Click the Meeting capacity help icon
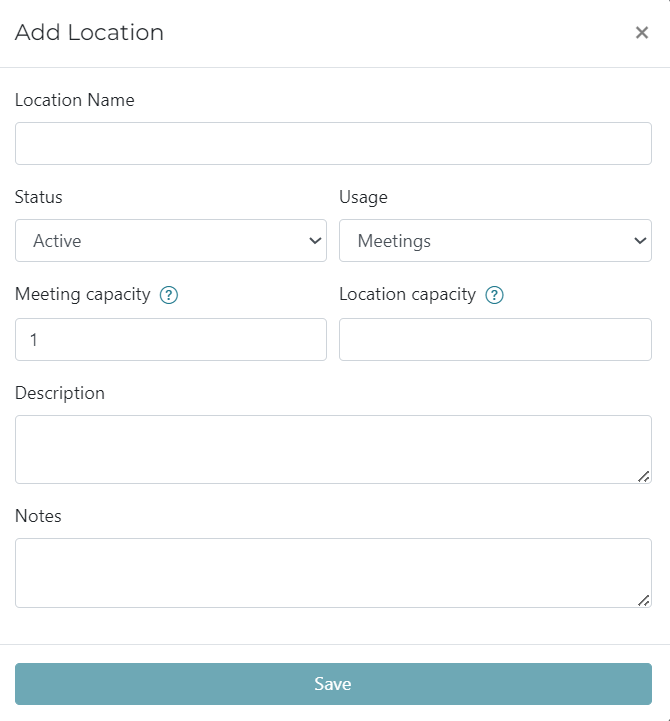The height and width of the screenshot is (721, 670). pyautogui.click(x=169, y=295)
